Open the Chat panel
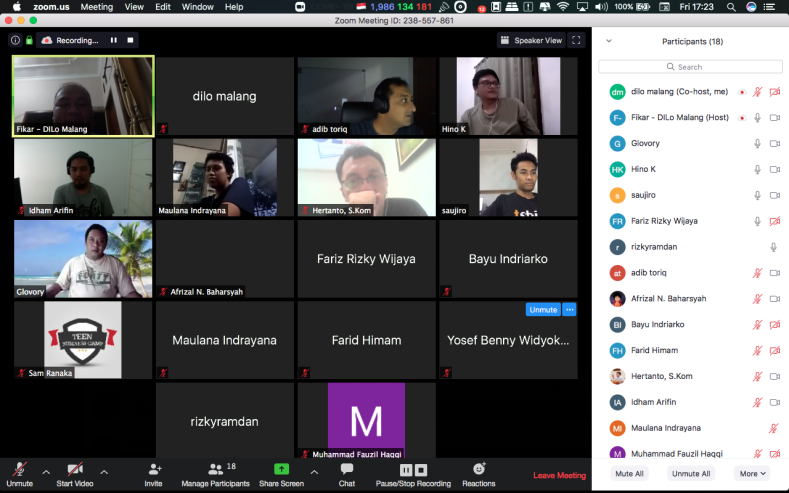Viewport: 789px width, 493px height. click(x=347, y=474)
